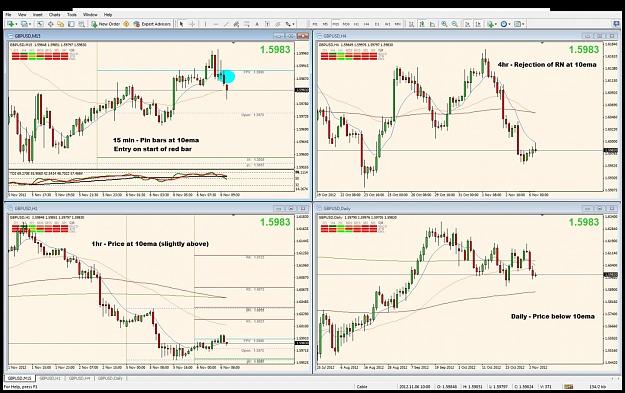Select the Fibonacci Retracement tool
625x393 pixels.
(x=247, y=24)
